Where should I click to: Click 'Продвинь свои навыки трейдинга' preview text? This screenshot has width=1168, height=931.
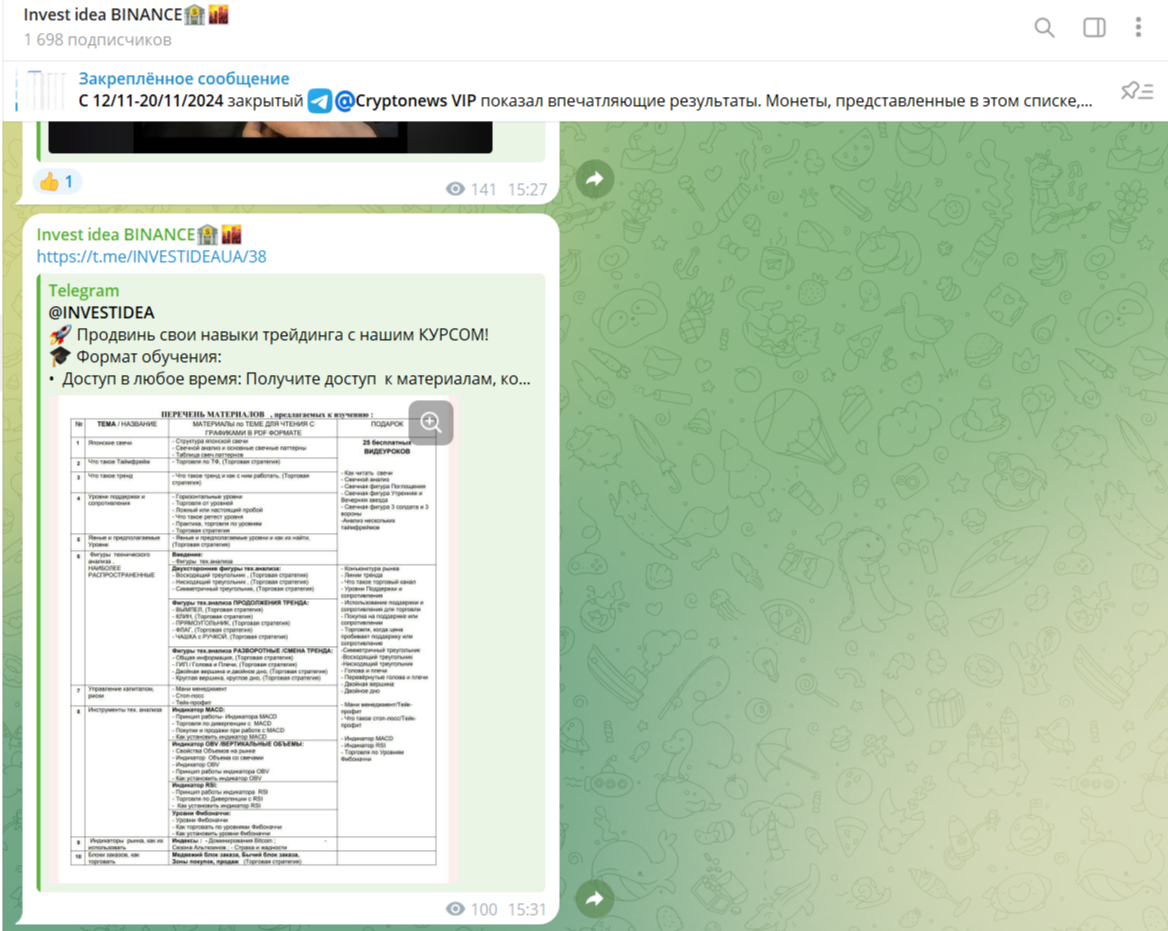(x=269, y=335)
